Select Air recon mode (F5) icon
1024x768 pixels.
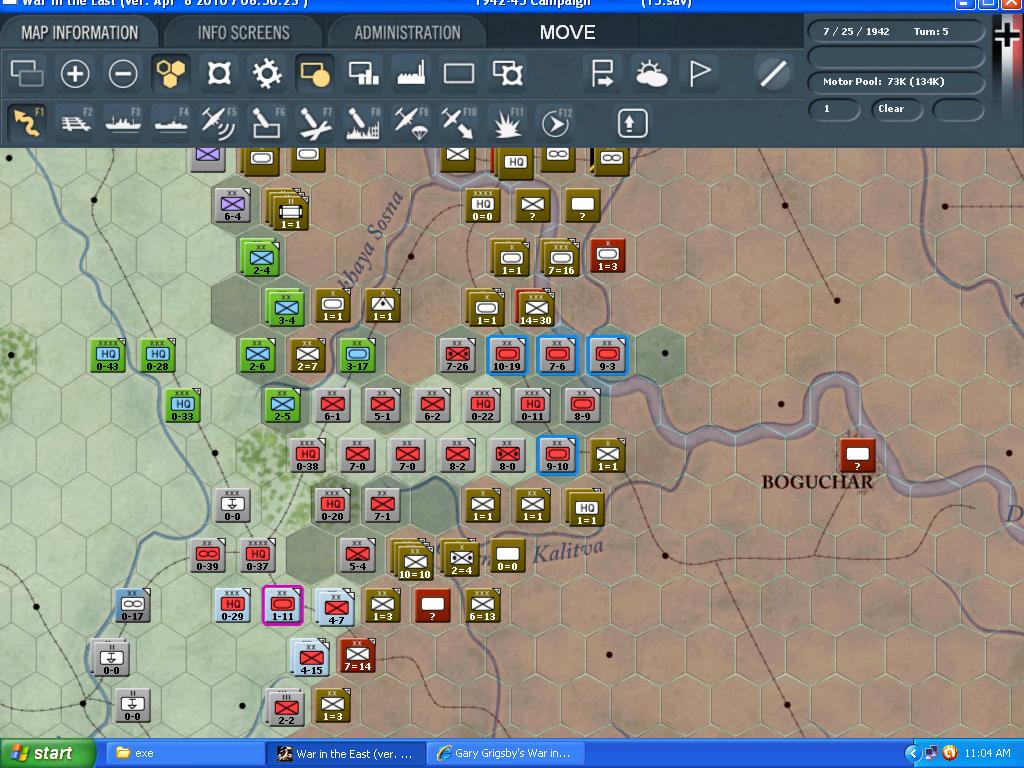(x=219, y=122)
